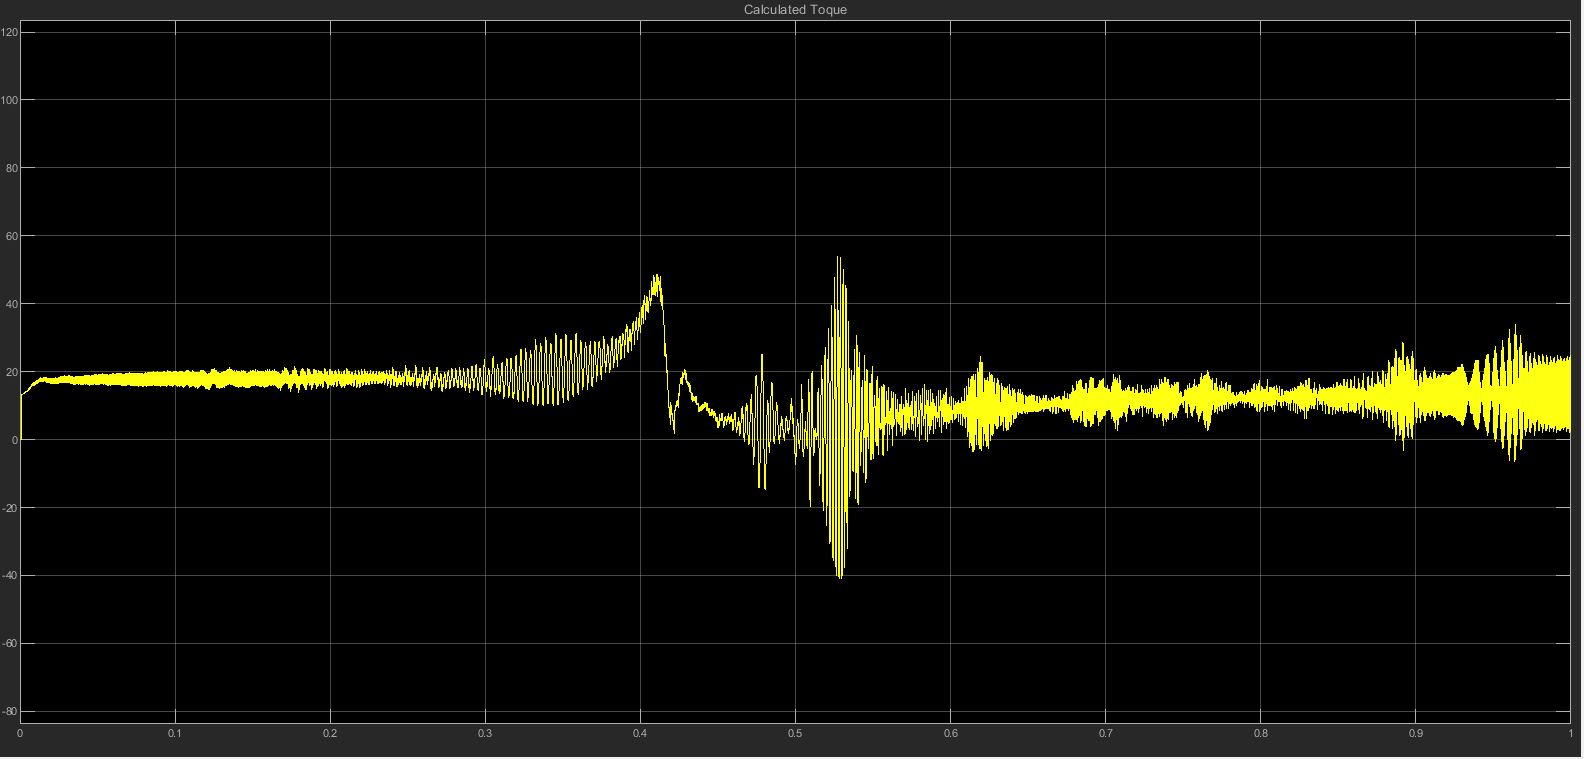Click the -60 tick label on the y-axis
Image resolution: width=1584 pixels, height=759 pixels.
(x=10, y=644)
